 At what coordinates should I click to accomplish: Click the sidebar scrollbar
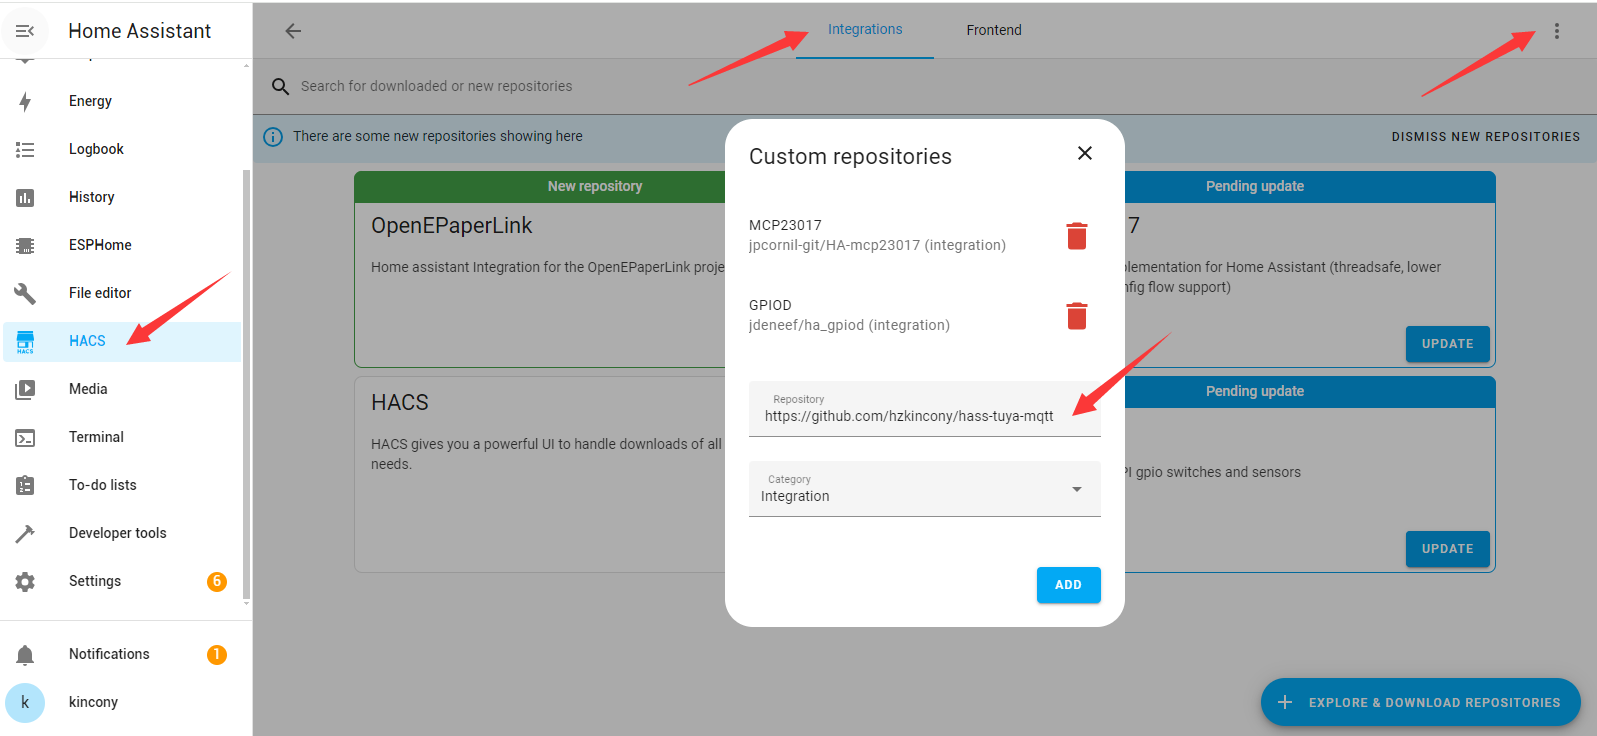[246, 385]
